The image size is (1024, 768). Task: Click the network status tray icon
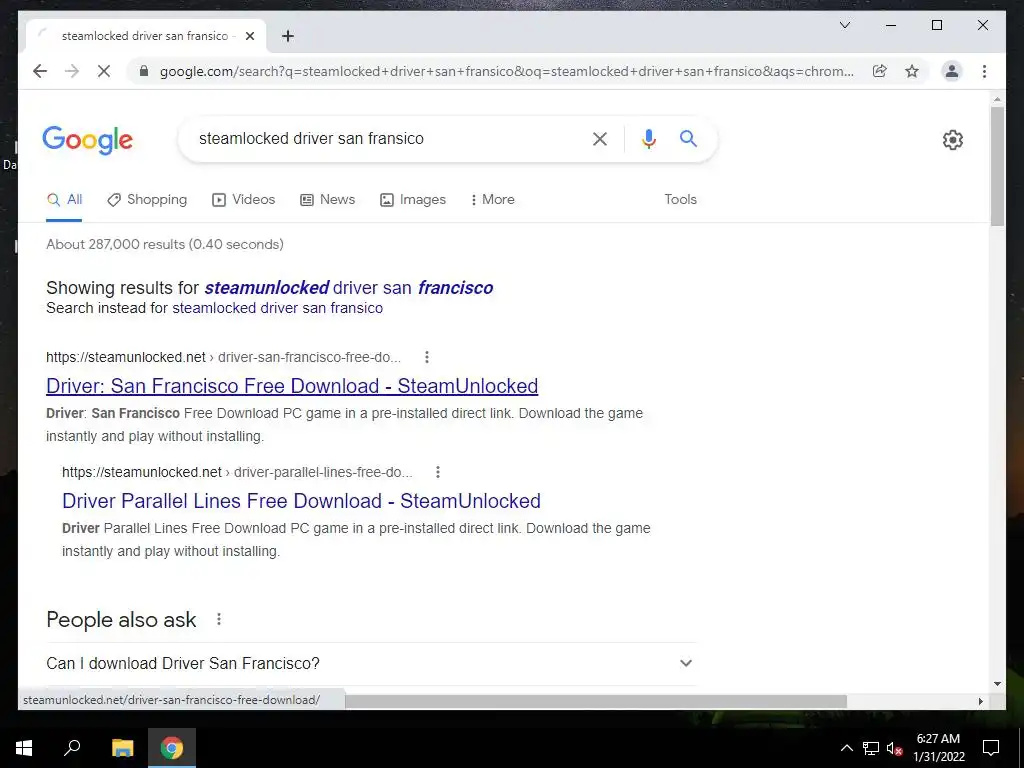(x=871, y=748)
